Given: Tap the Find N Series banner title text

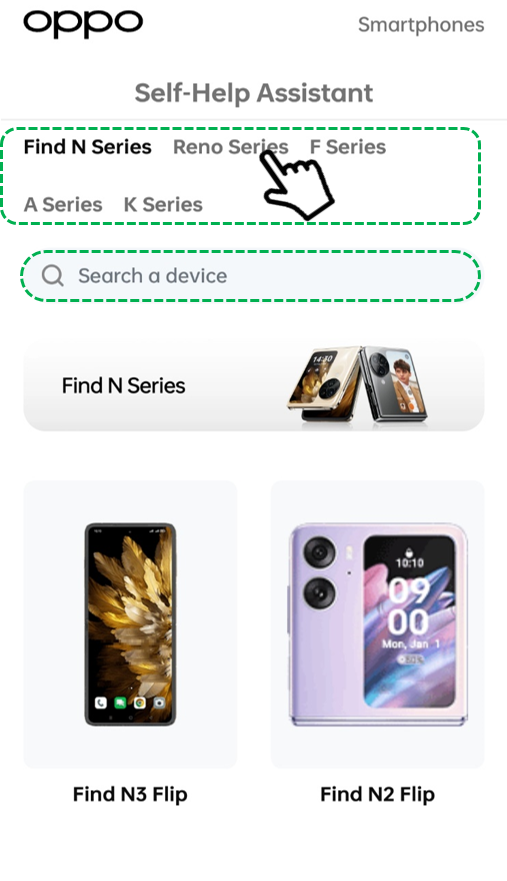Looking at the screenshot, I should coord(123,385).
